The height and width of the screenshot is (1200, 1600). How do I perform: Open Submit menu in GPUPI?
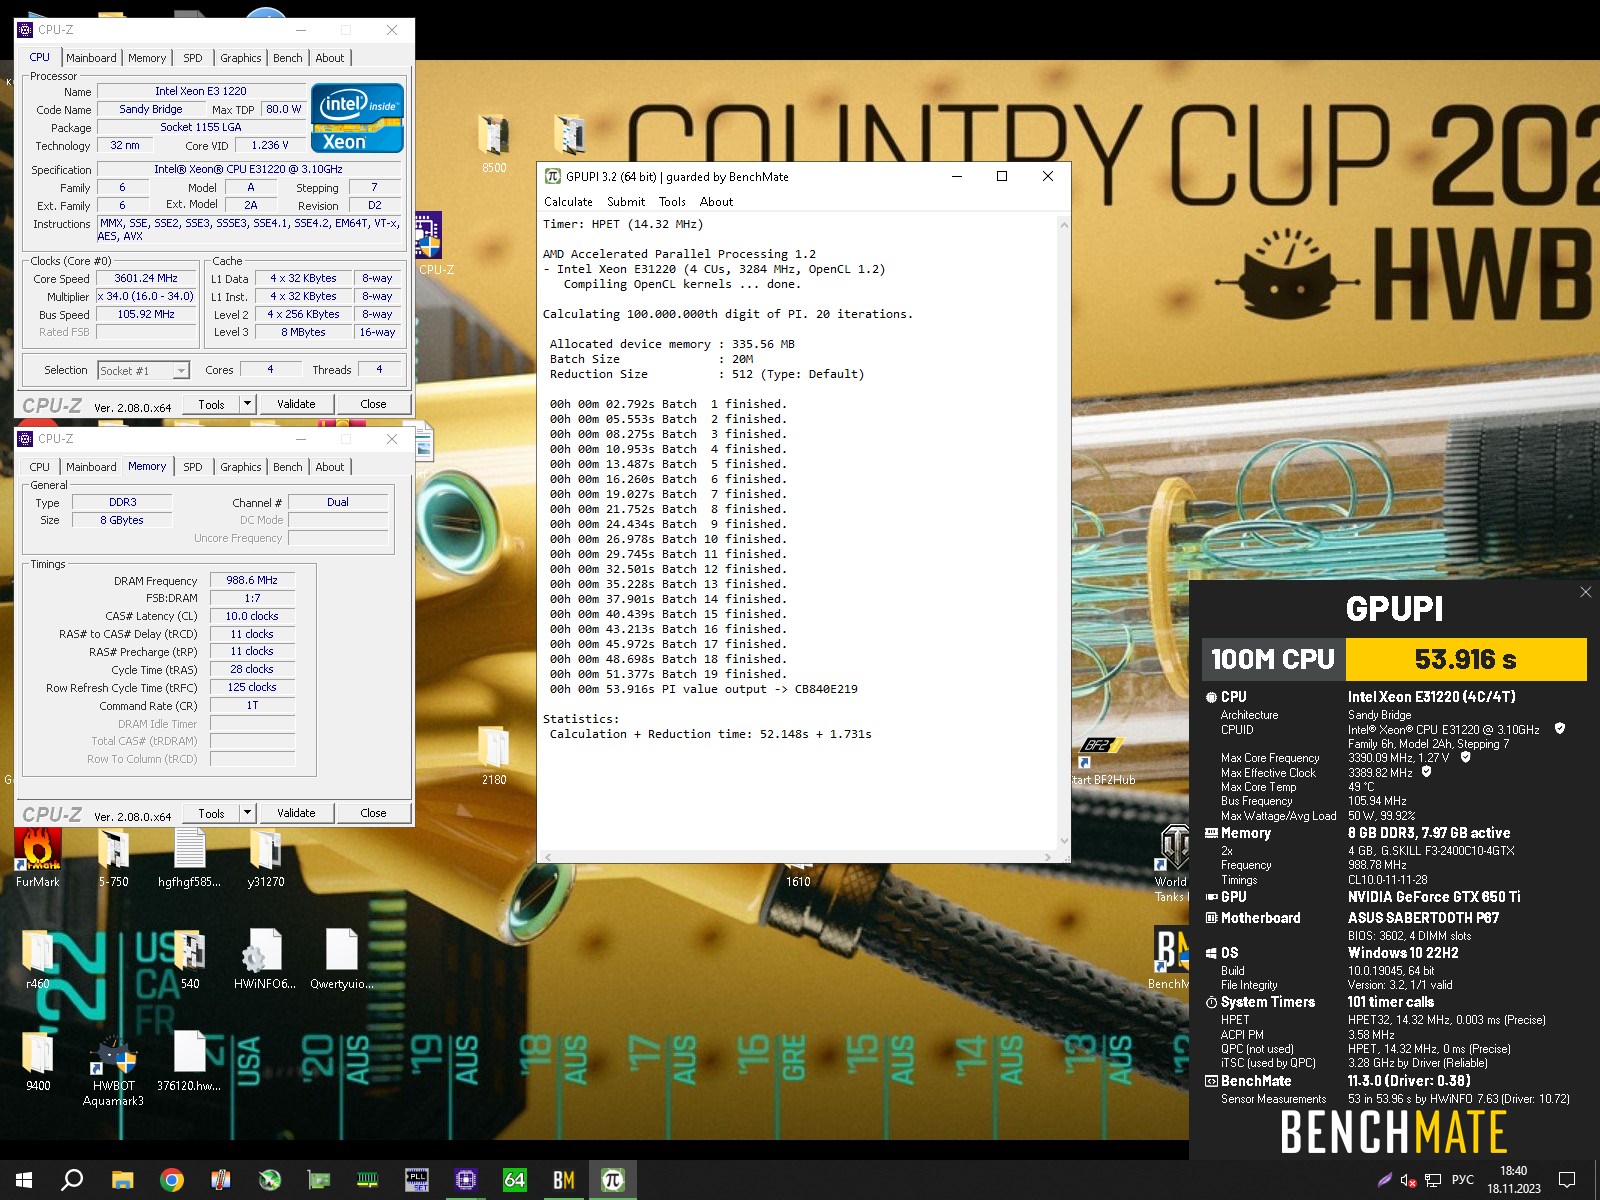tap(626, 202)
